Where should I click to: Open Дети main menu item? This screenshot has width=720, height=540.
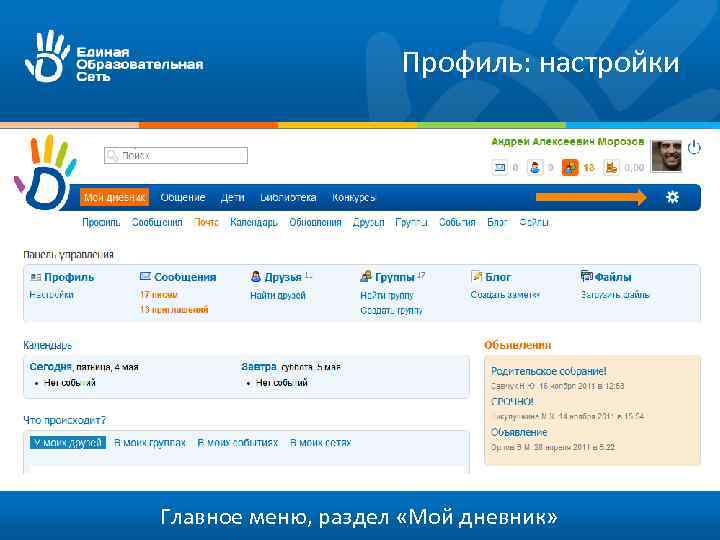tap(232, 197)
